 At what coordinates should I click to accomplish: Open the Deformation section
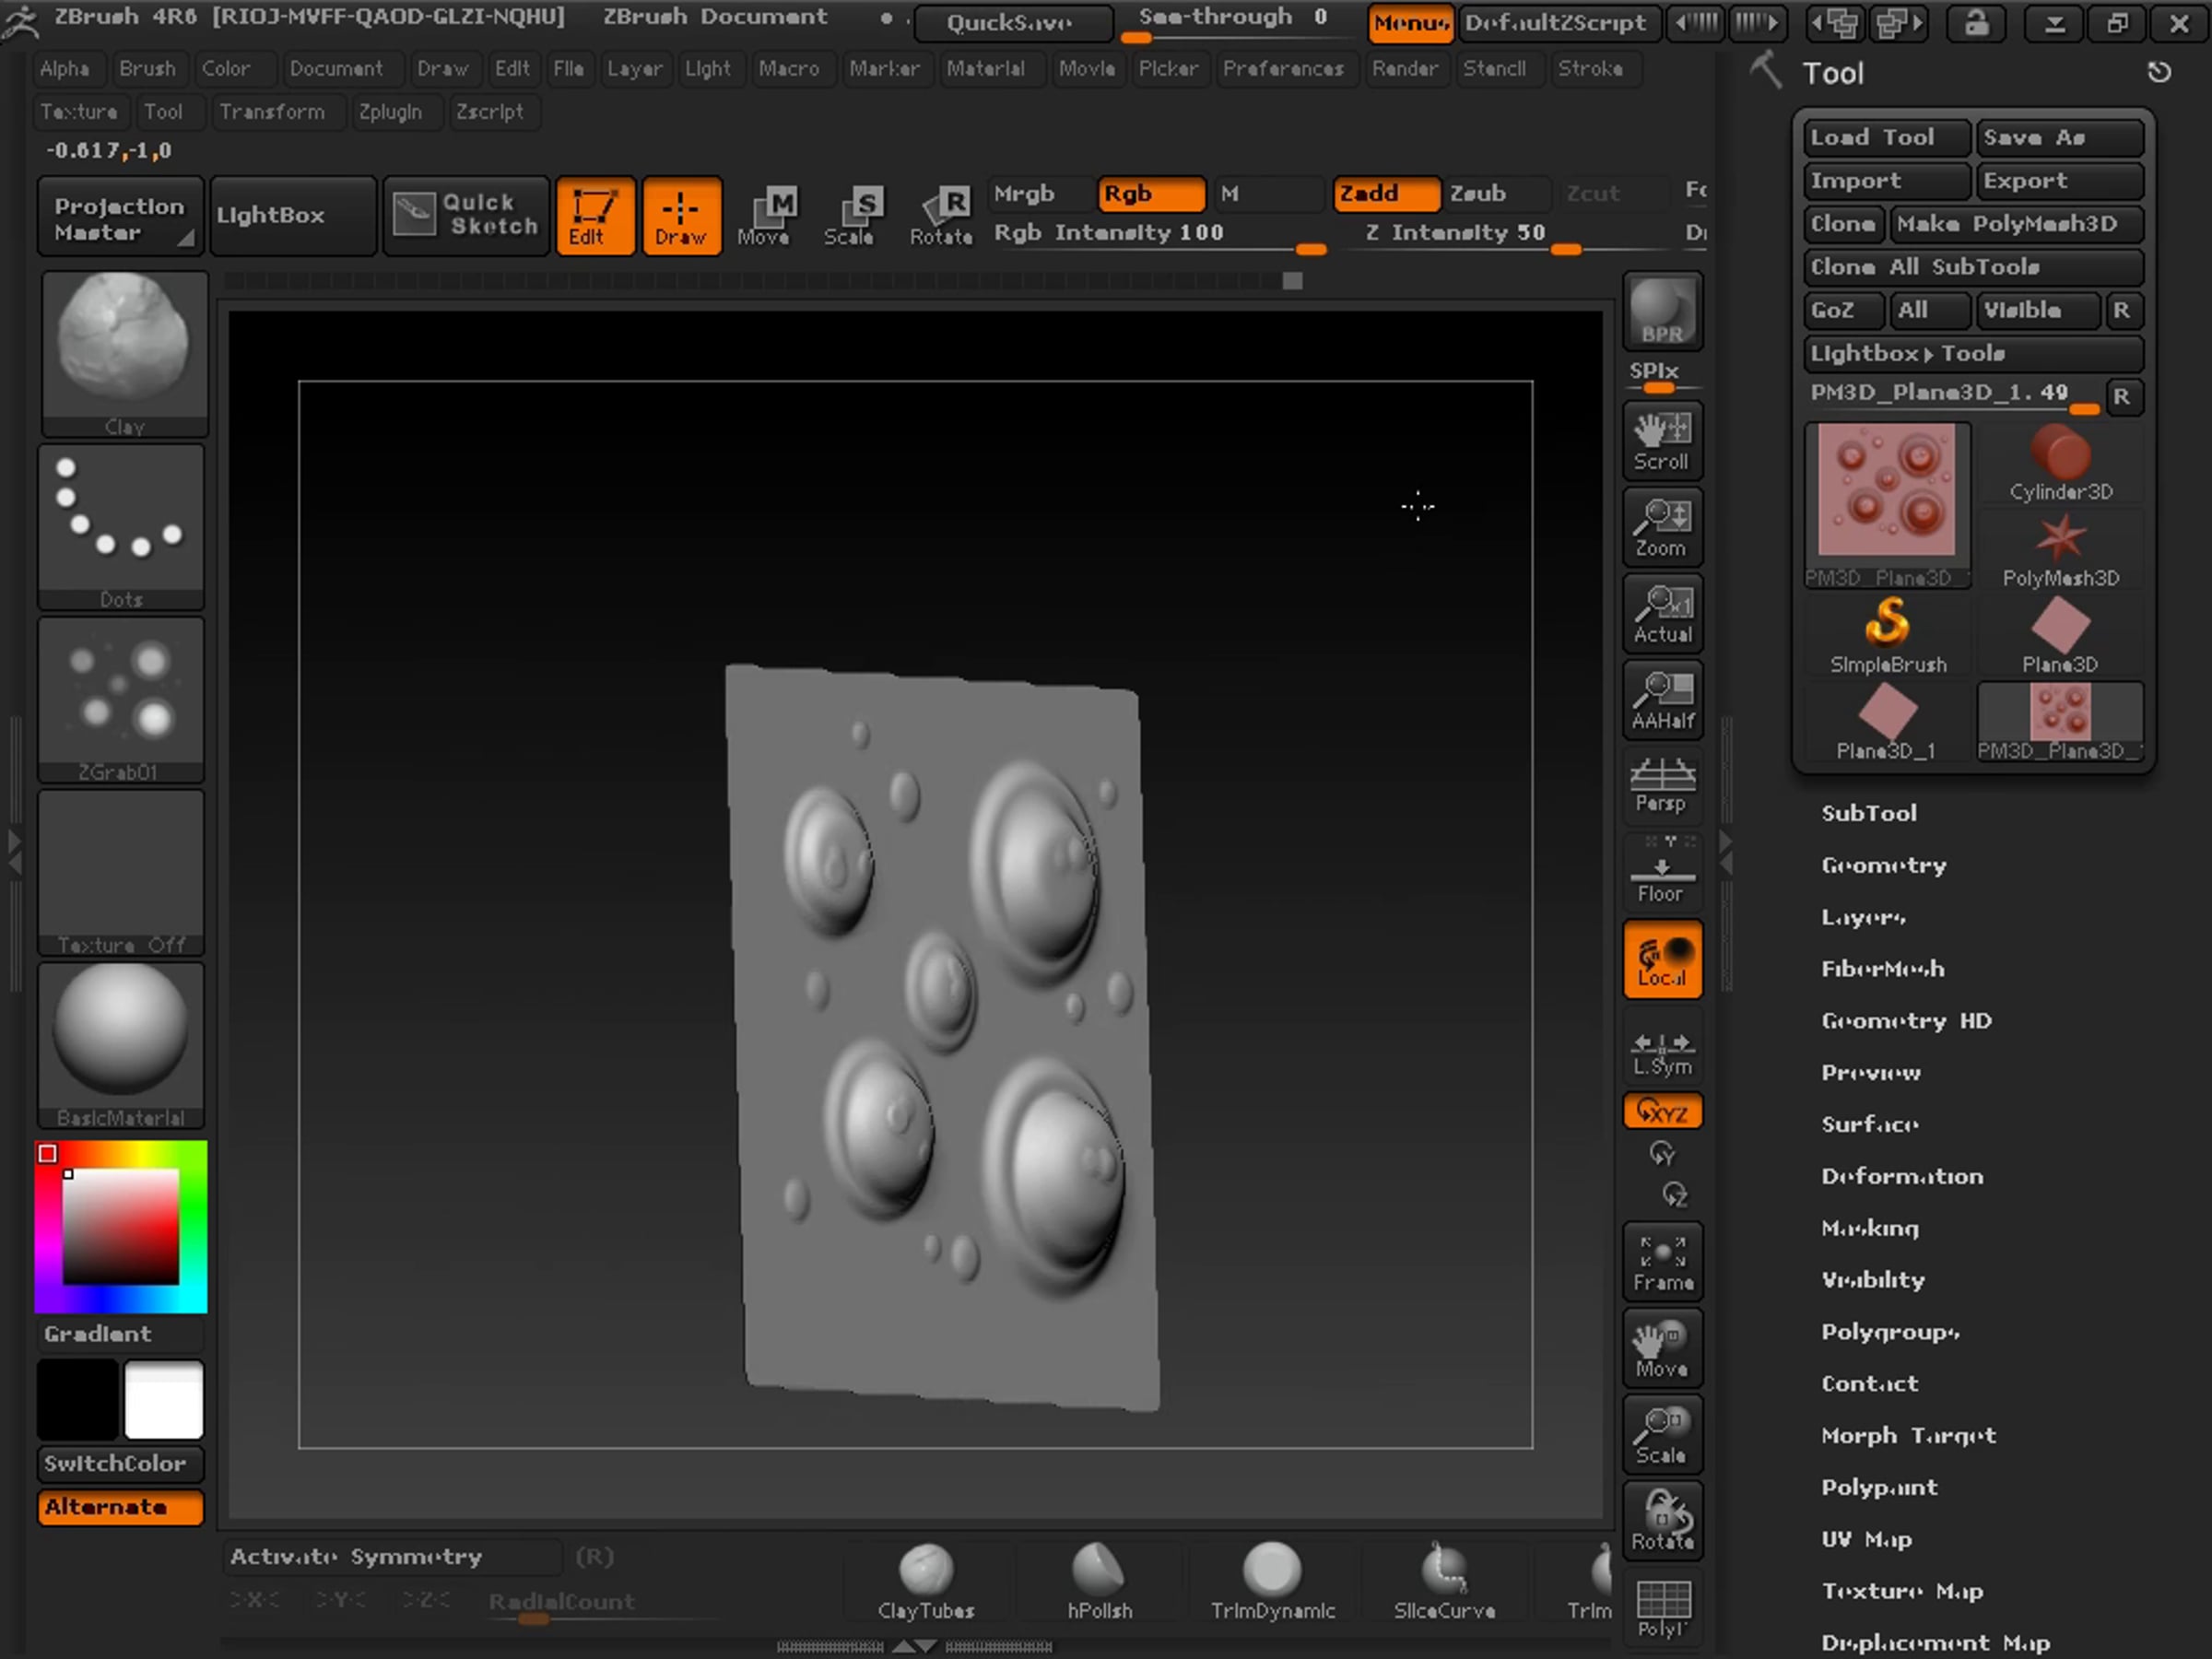(1901, 1176)
